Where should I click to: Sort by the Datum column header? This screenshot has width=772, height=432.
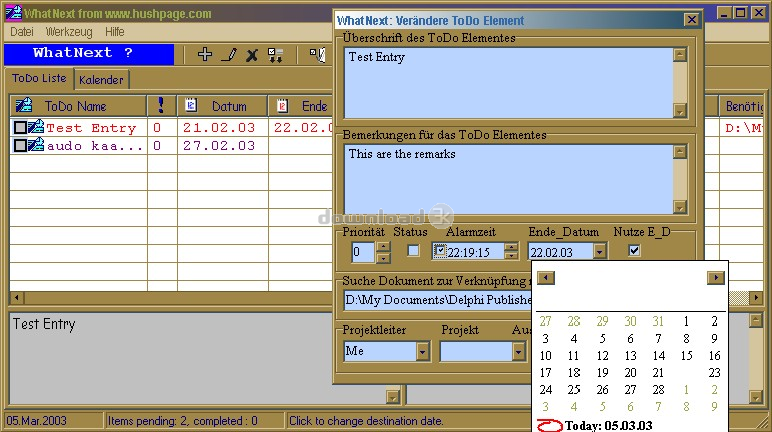(222, 105)
